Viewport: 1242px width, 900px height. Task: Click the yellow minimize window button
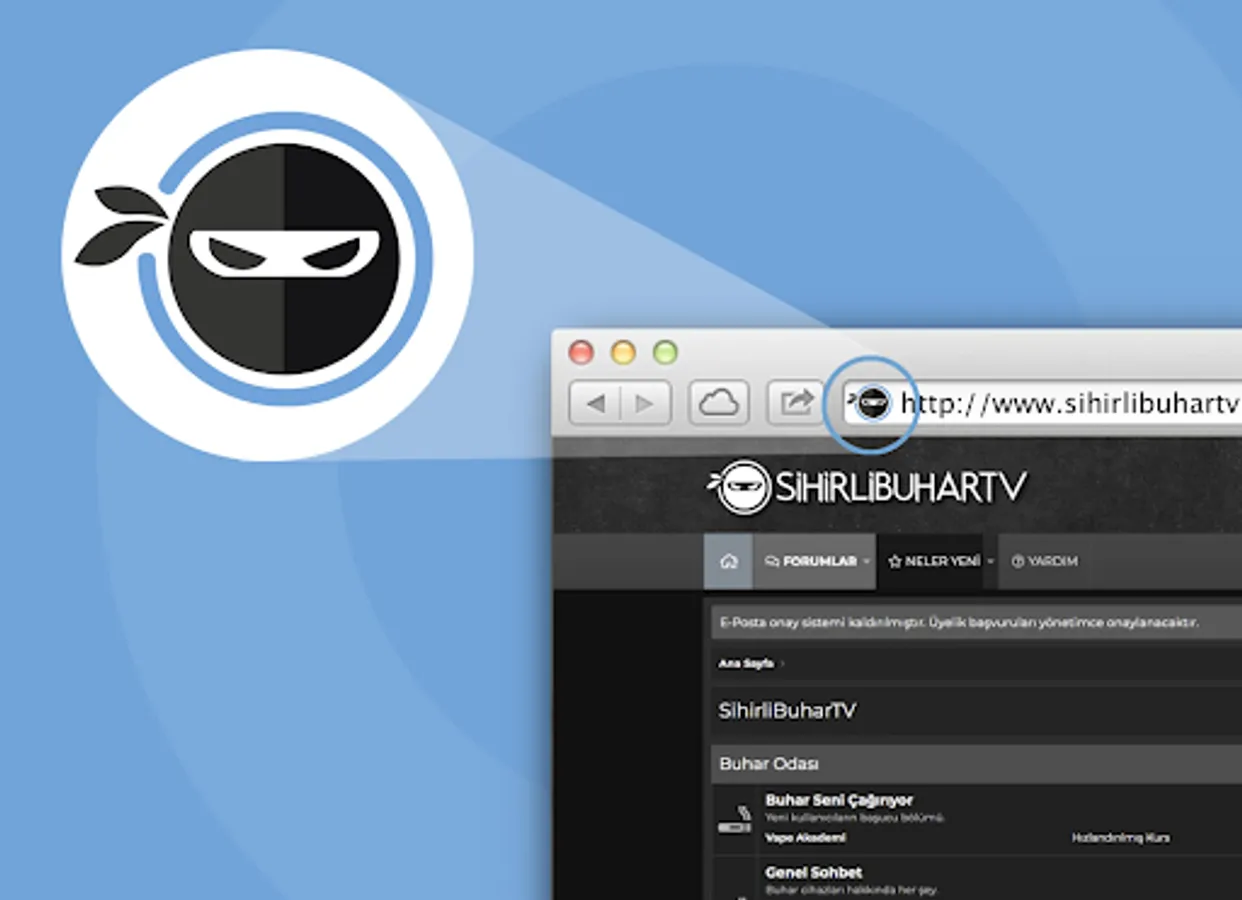(x=623, y=352)
